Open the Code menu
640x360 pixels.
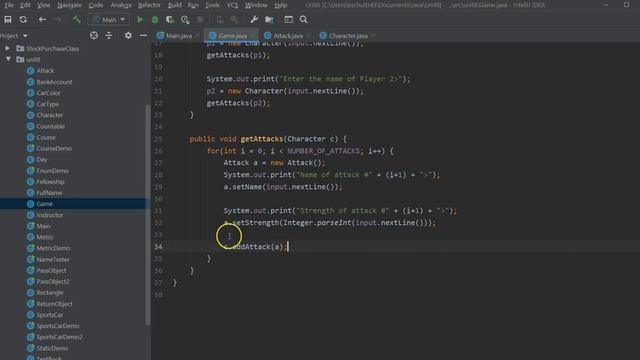click(x=96, y=5)
